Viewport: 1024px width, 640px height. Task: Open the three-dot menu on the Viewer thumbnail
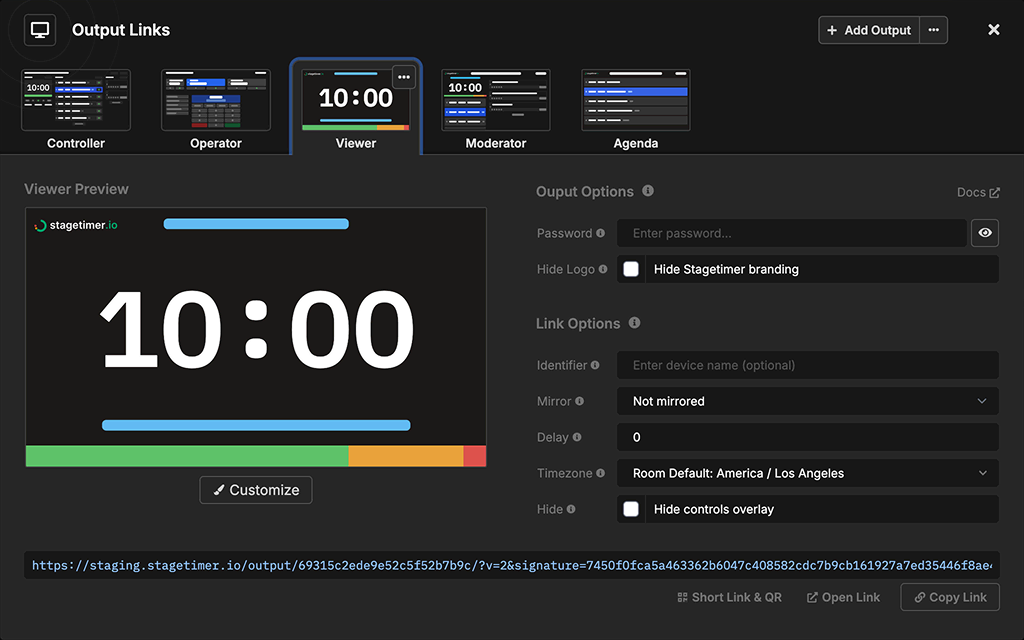coord(403,77)
